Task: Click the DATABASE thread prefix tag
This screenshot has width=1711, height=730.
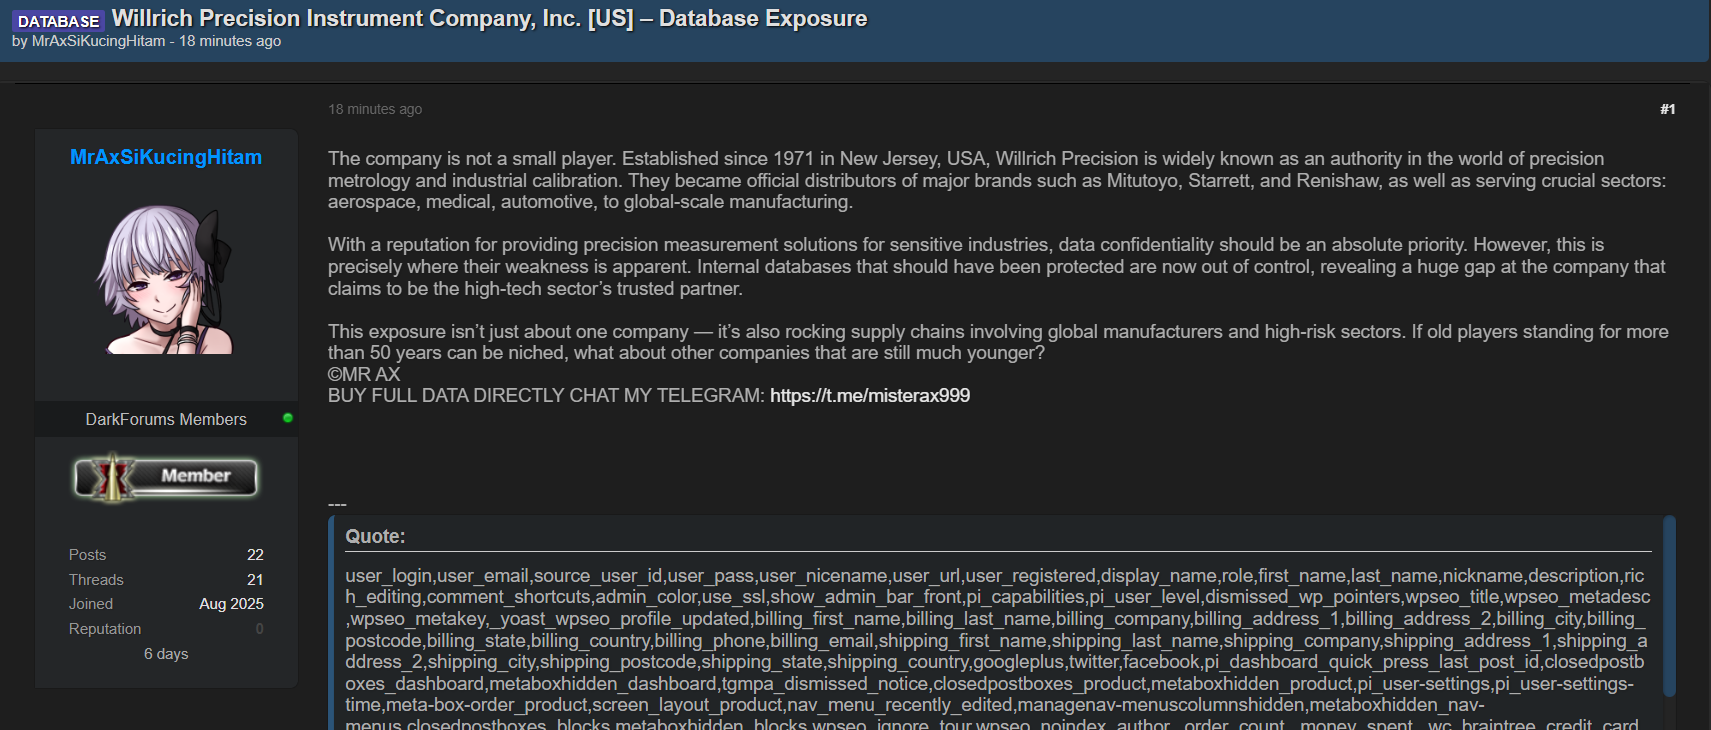Action: click(x=59, y=21)
